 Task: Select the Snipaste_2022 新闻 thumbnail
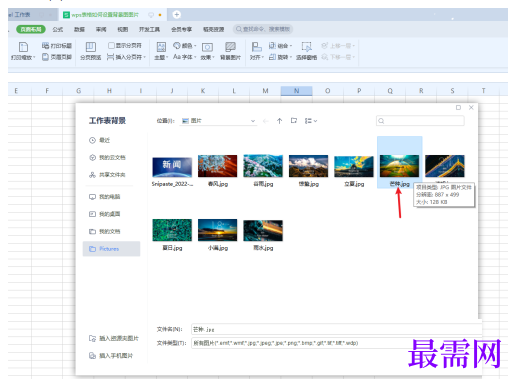tap(172, 167)
